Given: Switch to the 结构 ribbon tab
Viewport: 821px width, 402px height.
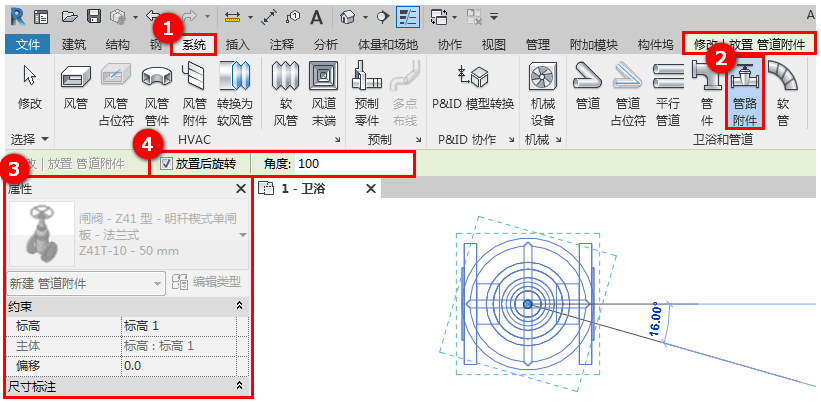Looking at the screenshot, I should pos(117,44).
